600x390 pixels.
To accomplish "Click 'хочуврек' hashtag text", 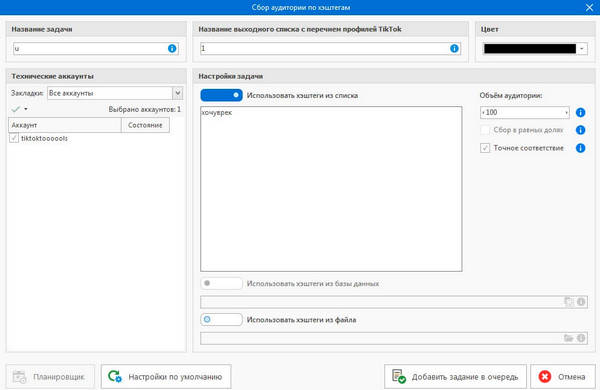I will (217, 113).
